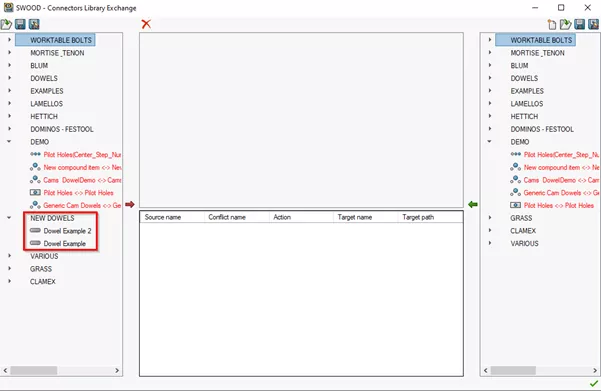Expand WORKTABLE BOLTS in the left tree
The width and height of the screenshot is (601, 391).
click(x=9, y=40)
